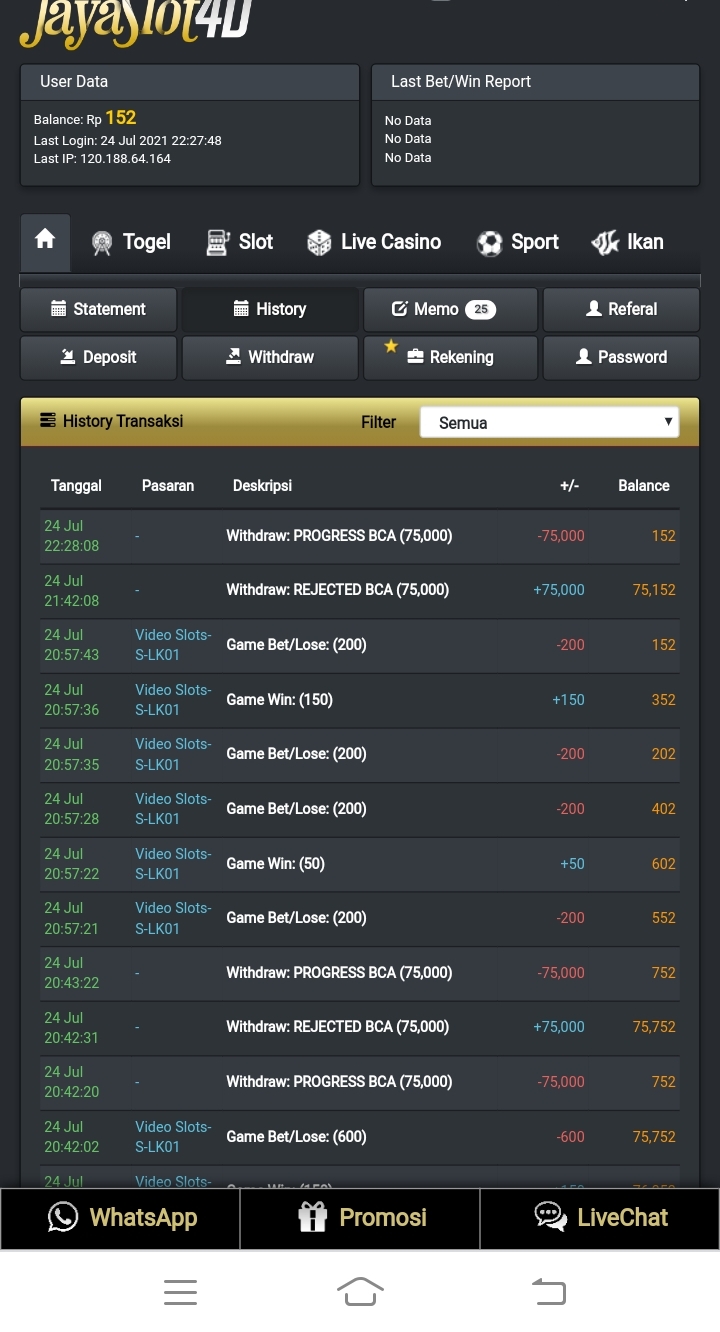
Task: Open the Withdraw page
Action: coord(270,357)
